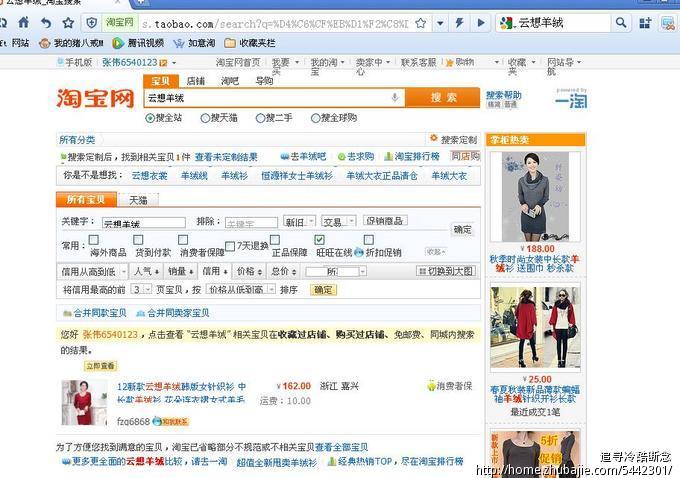The width and height of the screenshot is (680, 478).
Task: Click the 搜索定制 gear icon
Action: pos(434,138)
